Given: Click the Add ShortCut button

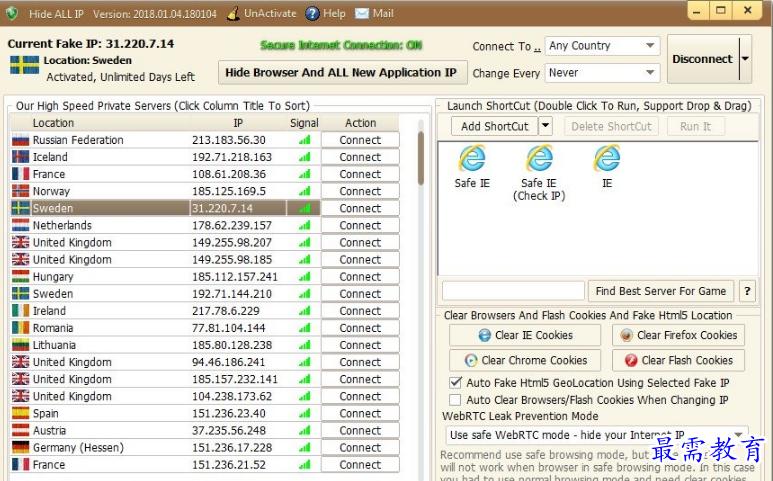Looking at the screenshot, I should [x=494, y=126].
